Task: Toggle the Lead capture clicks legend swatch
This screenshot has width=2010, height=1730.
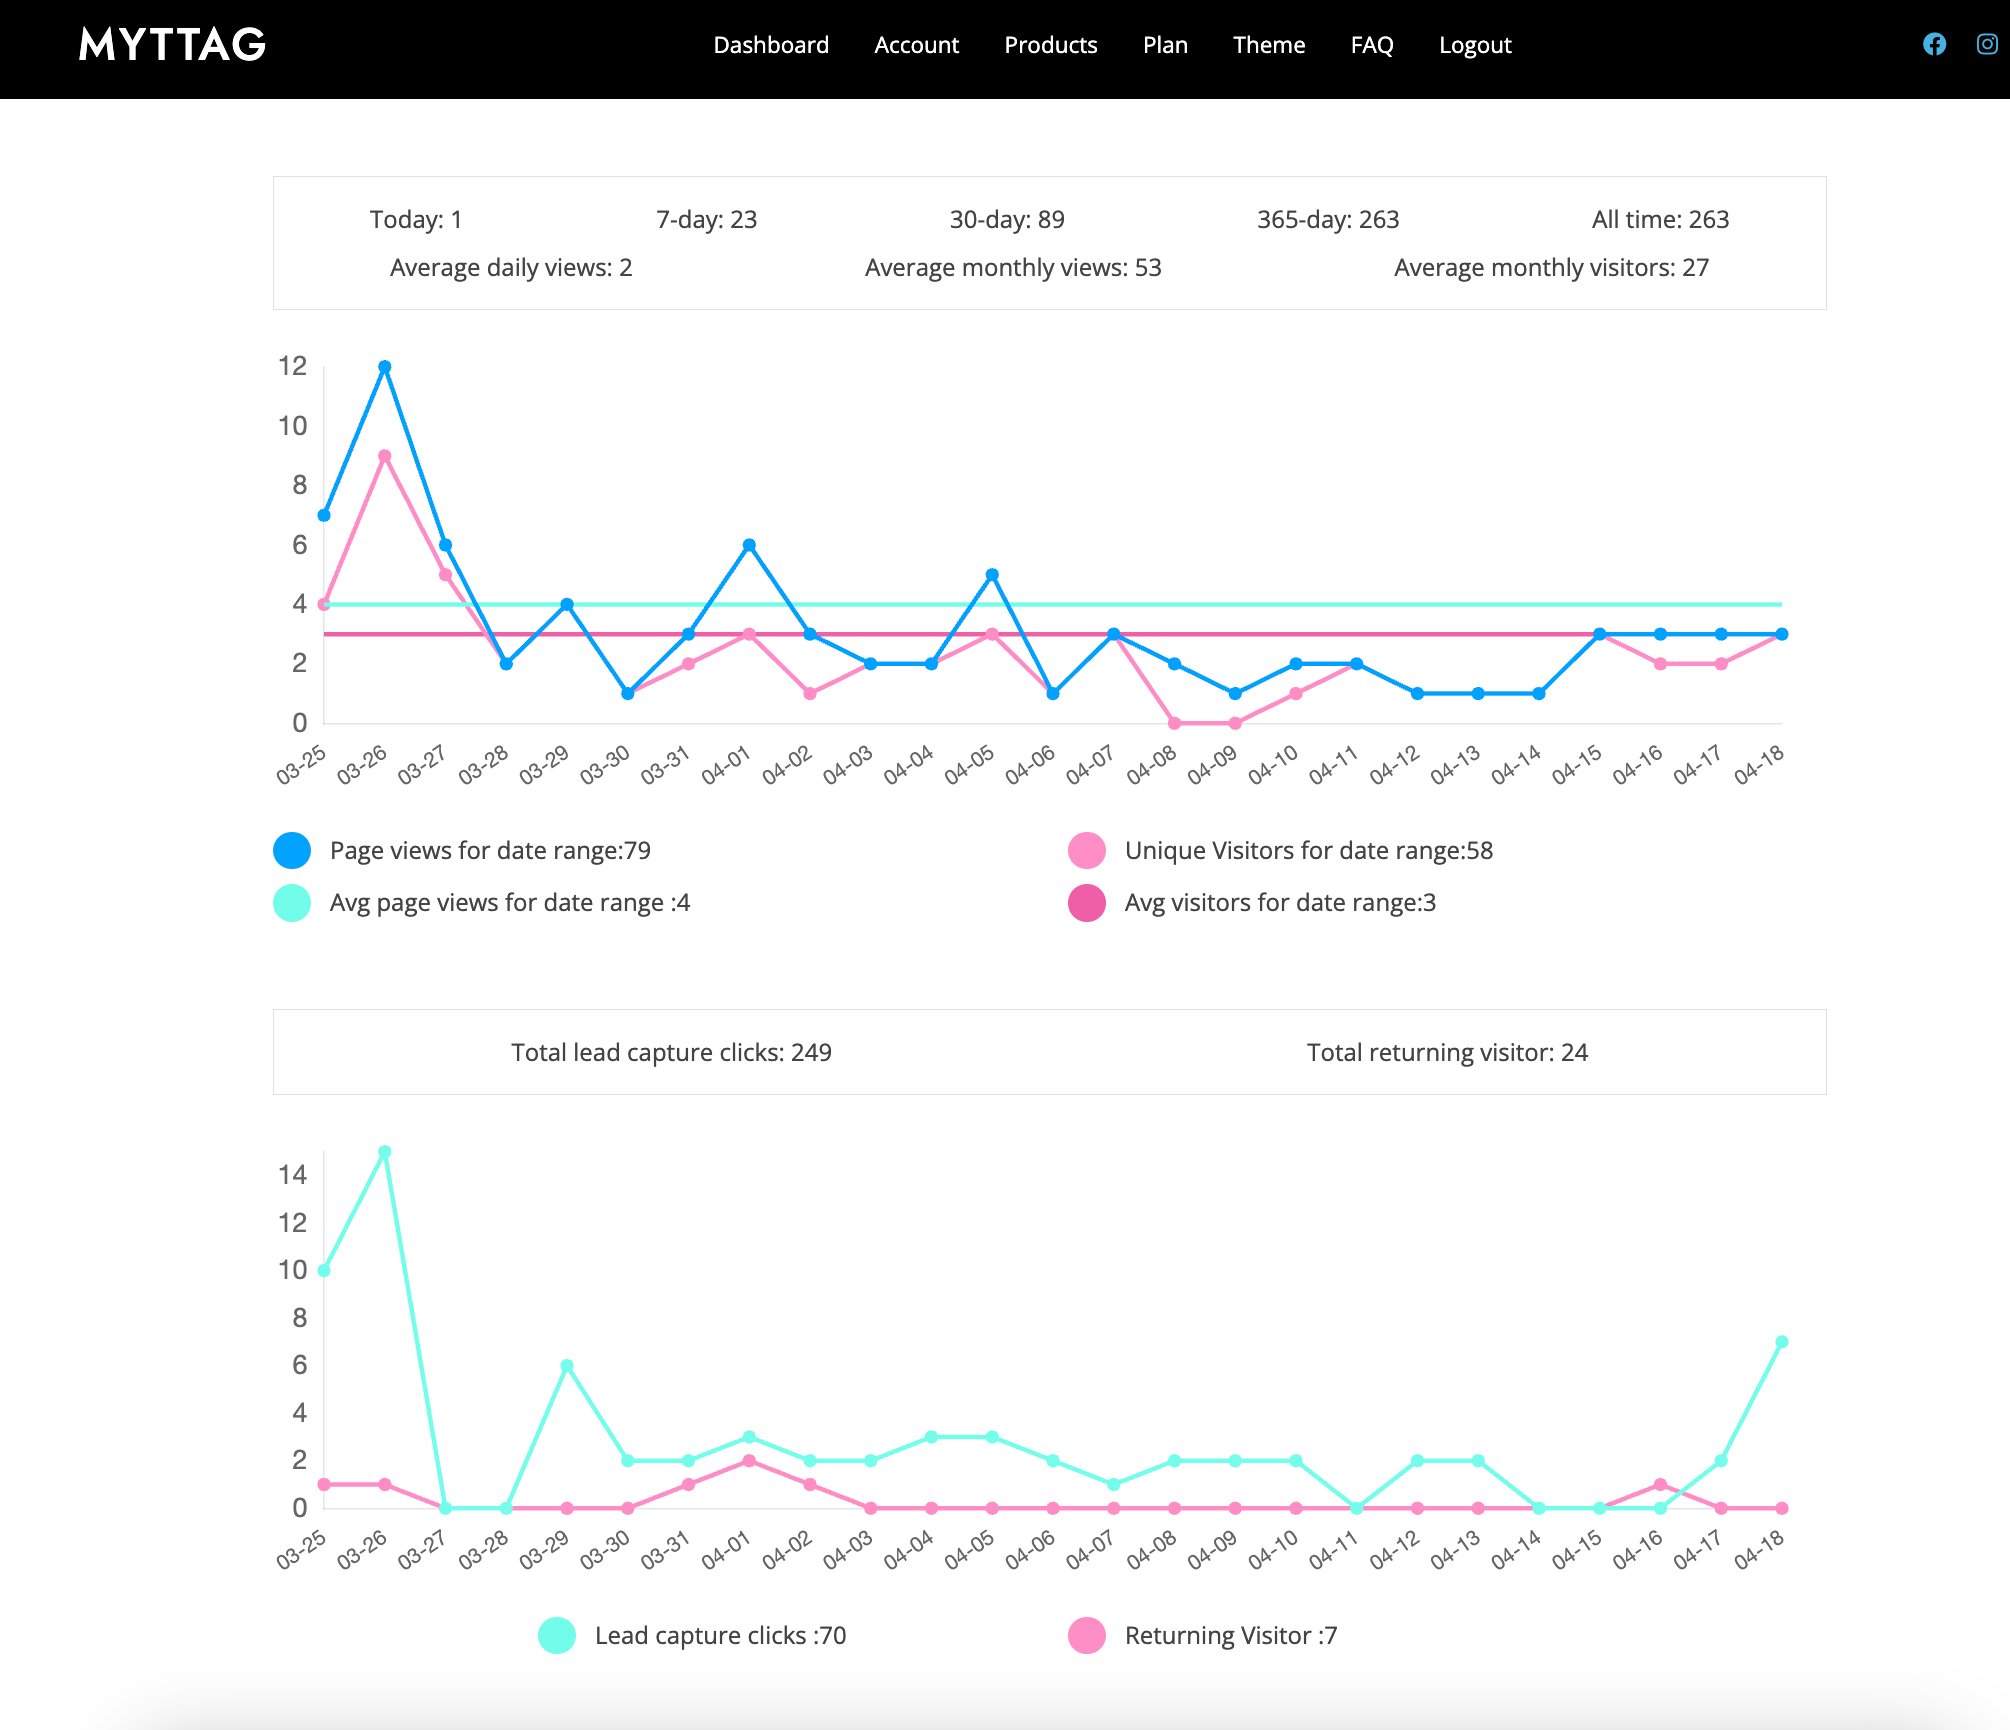Action: [557, 1636]
